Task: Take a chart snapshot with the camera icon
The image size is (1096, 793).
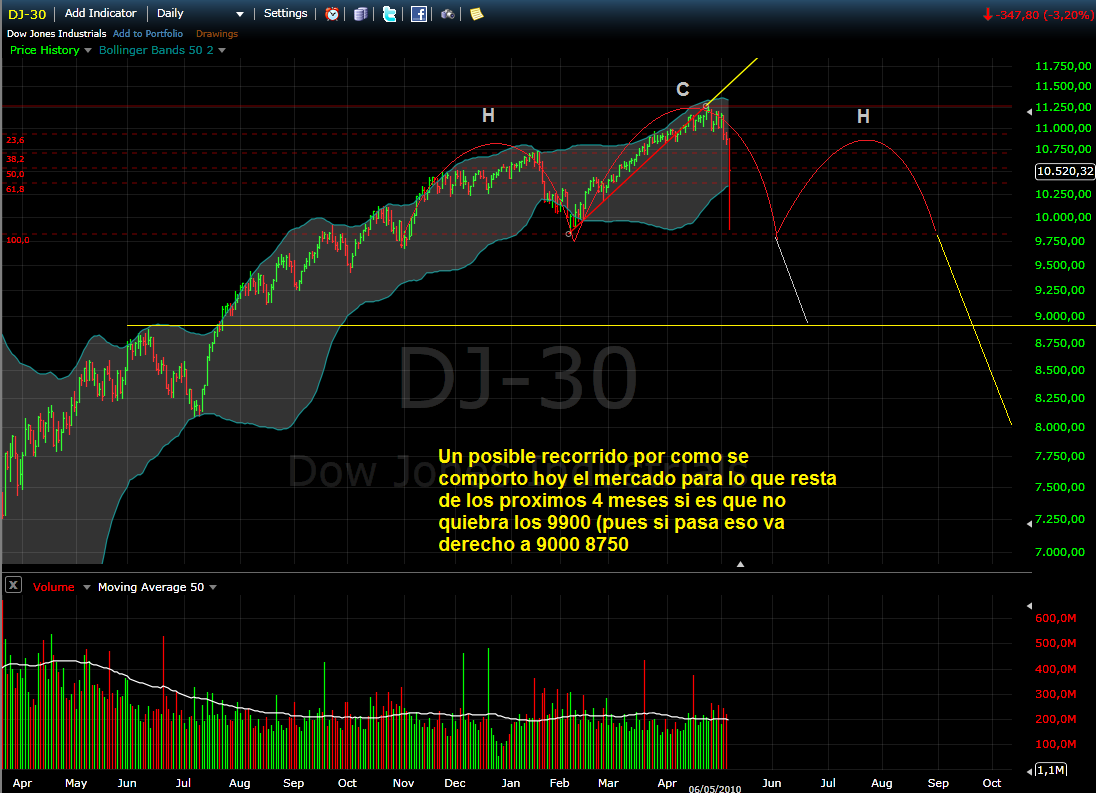Action: [x=448, y=14]
